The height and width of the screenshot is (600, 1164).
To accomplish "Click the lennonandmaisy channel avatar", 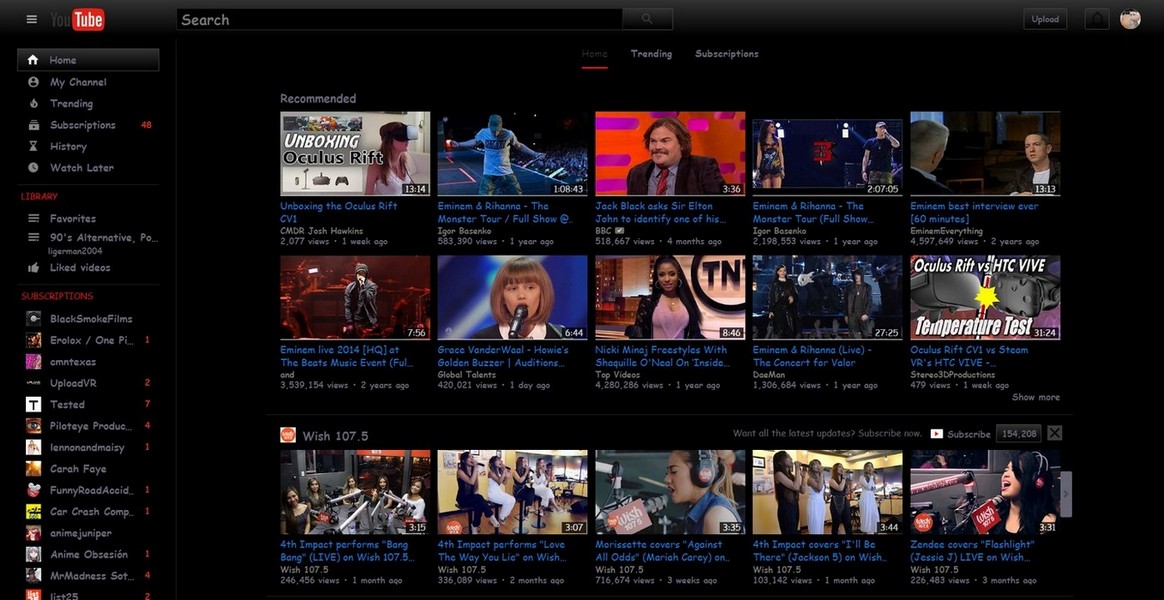I will (33, 448).
